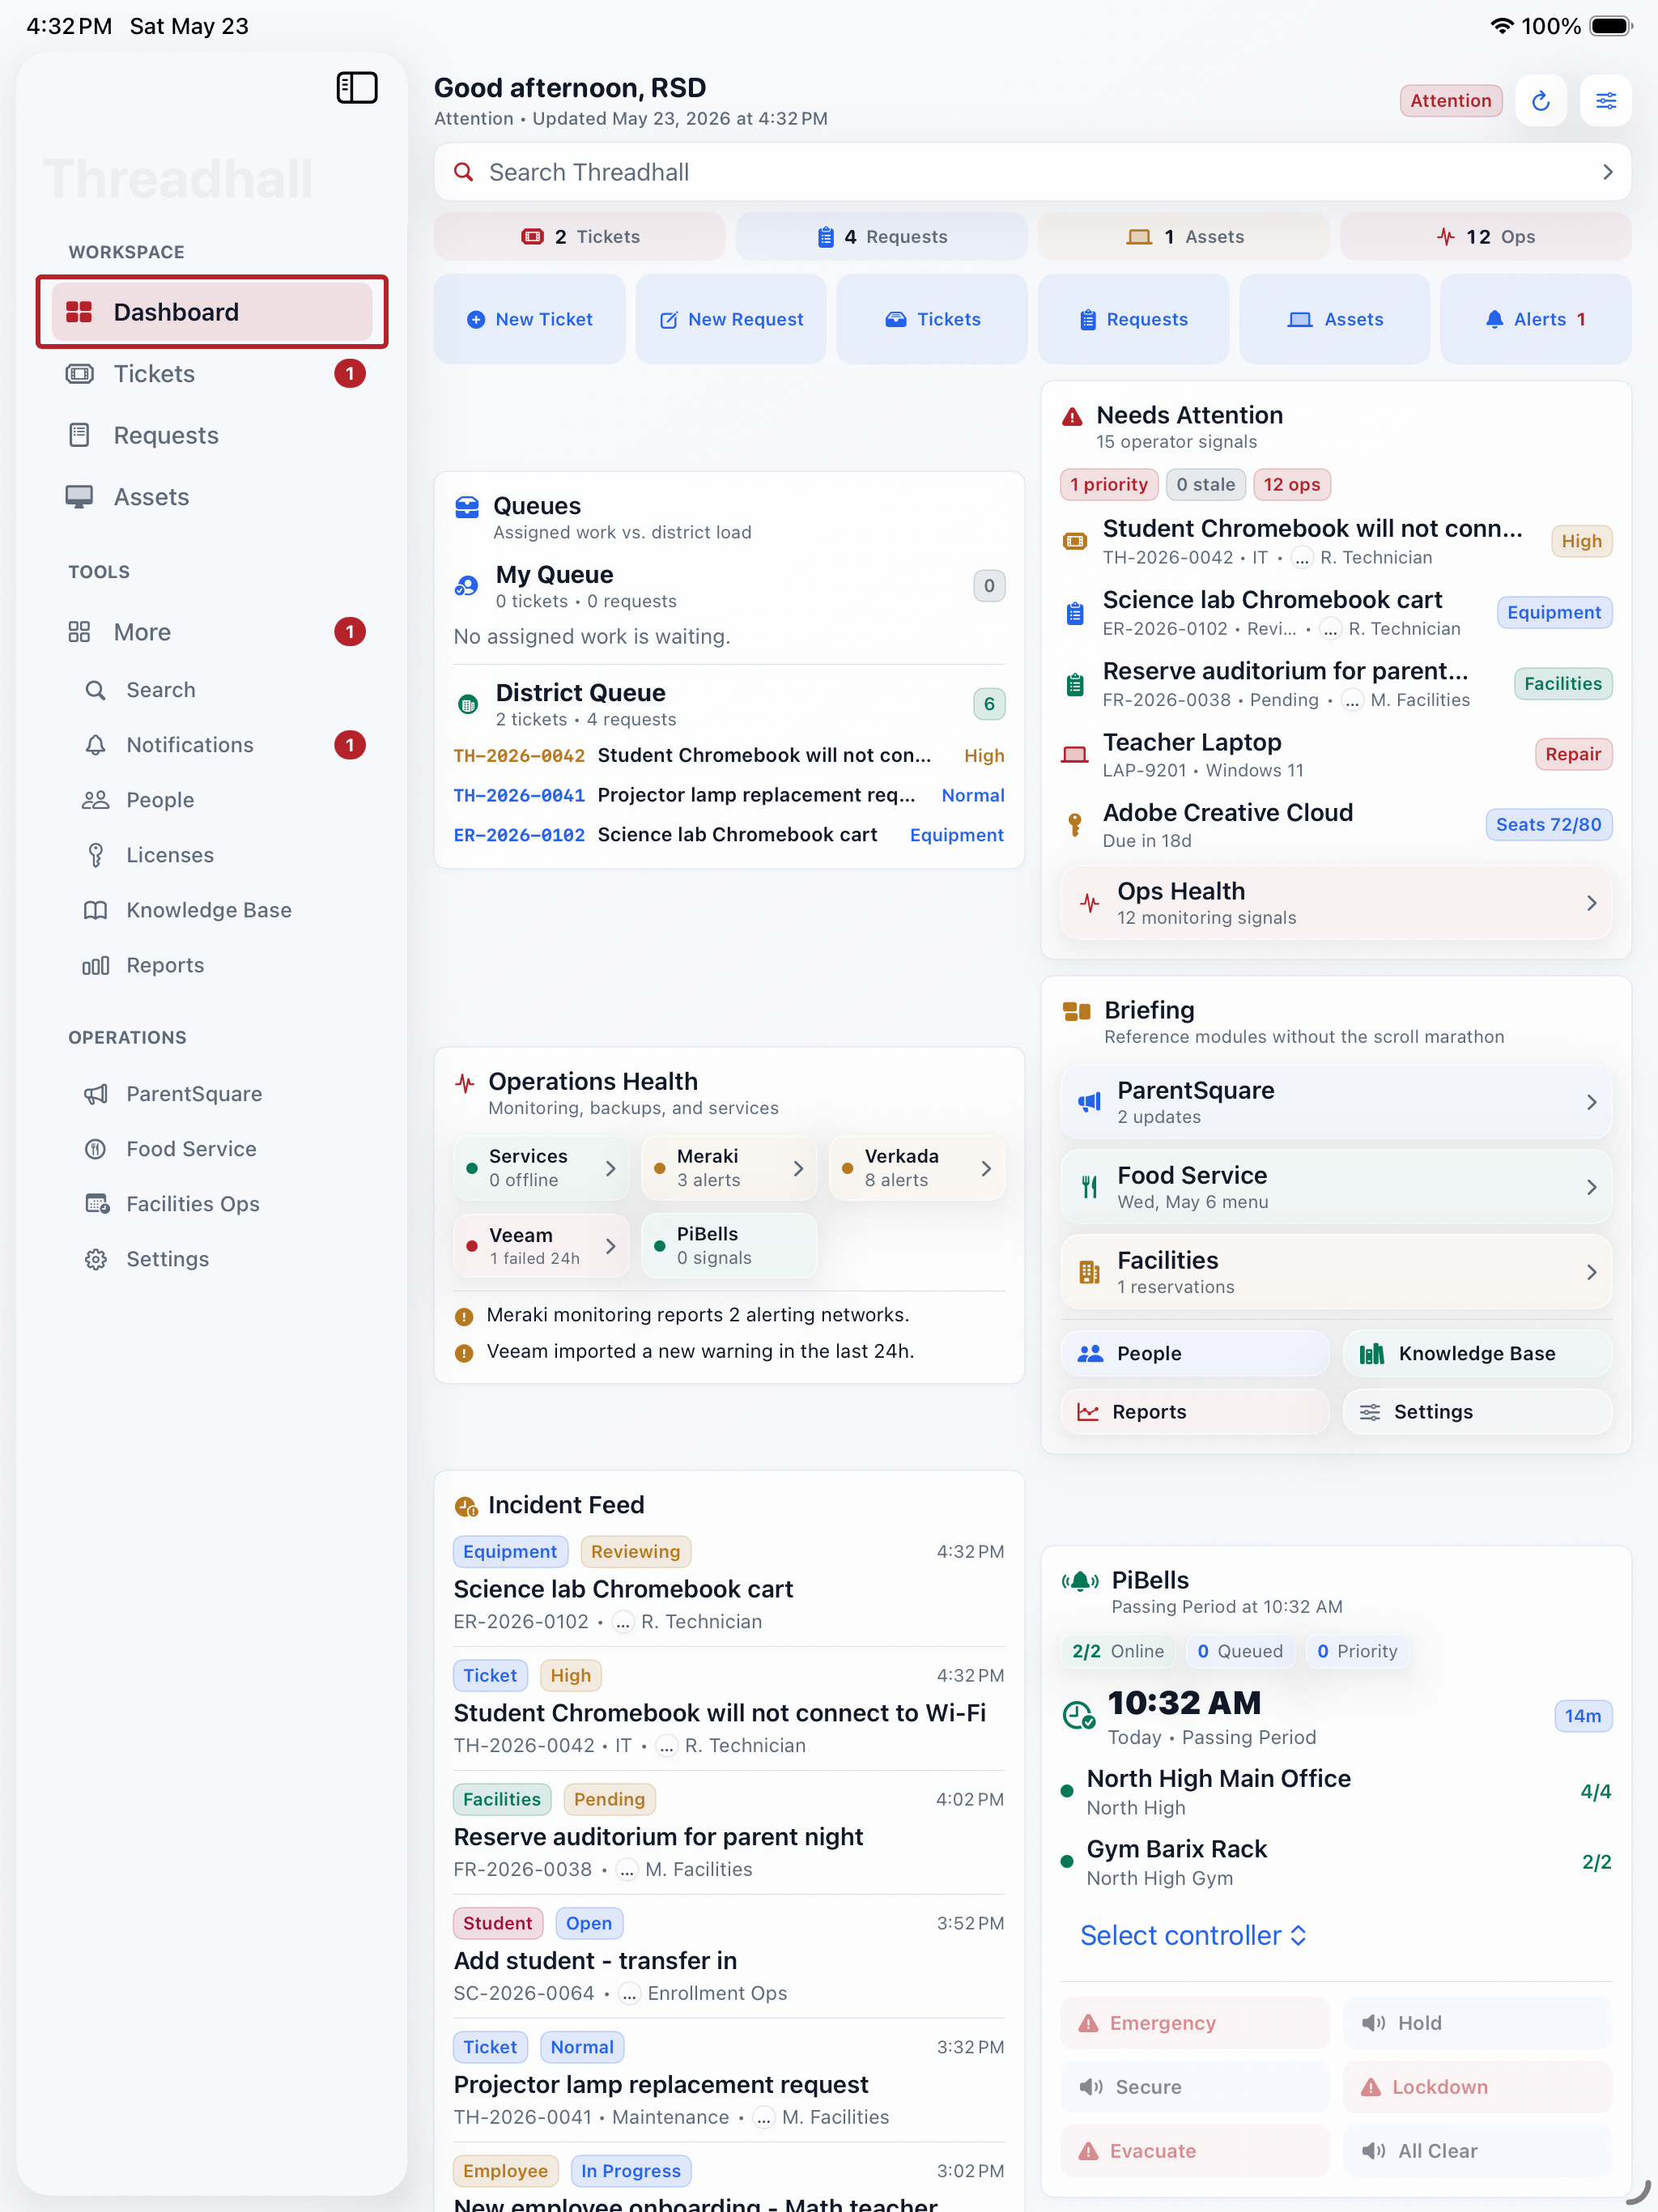Select the 2 Tickets summary tab
The image size is (1658, 2212).
pyautogui.click(x=580, y=237)
